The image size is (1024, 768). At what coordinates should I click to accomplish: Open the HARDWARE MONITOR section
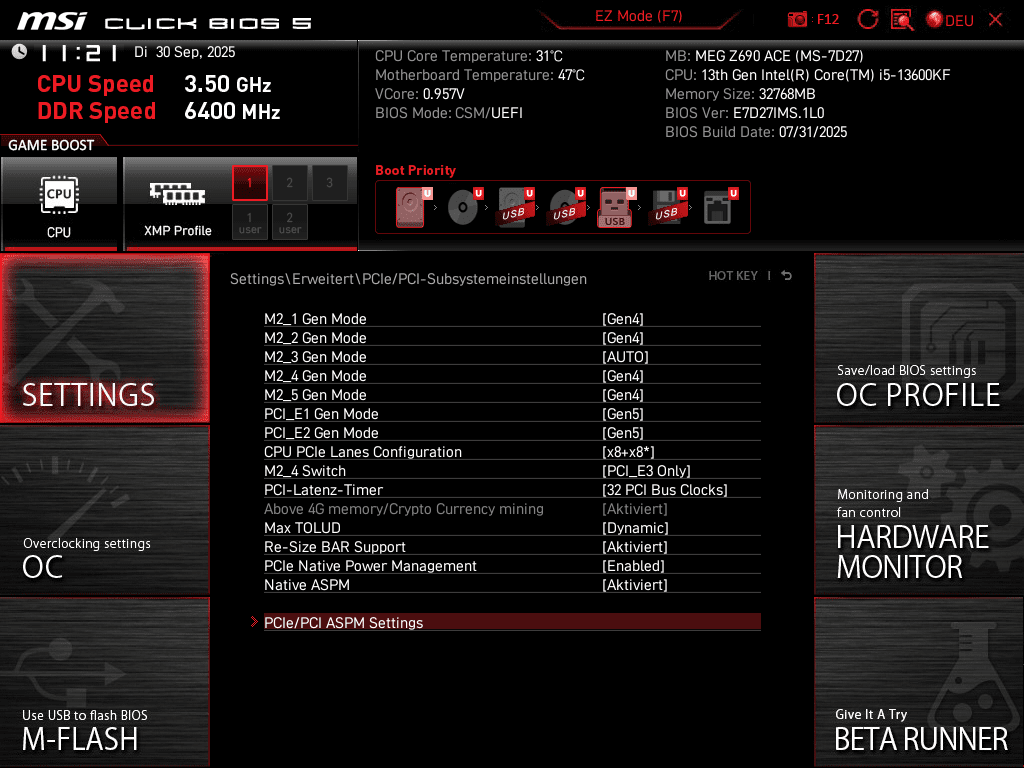919,510
